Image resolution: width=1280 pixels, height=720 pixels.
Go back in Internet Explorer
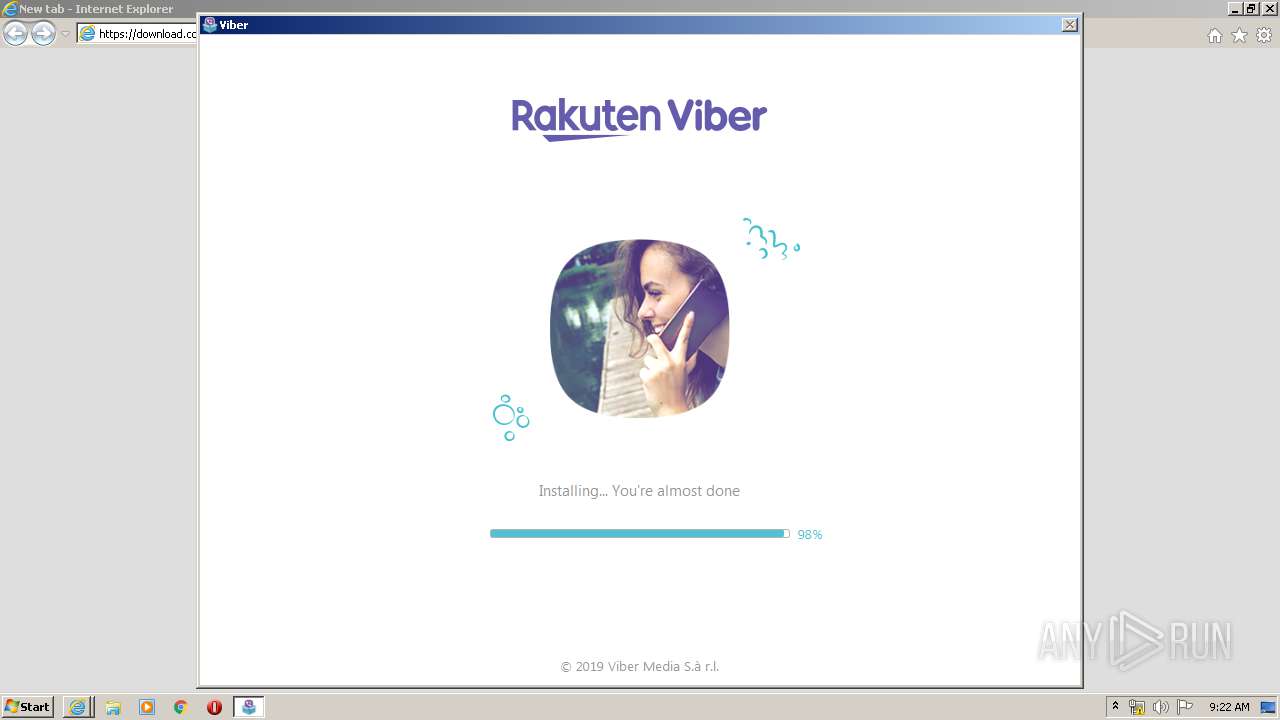tap(16, 34)
